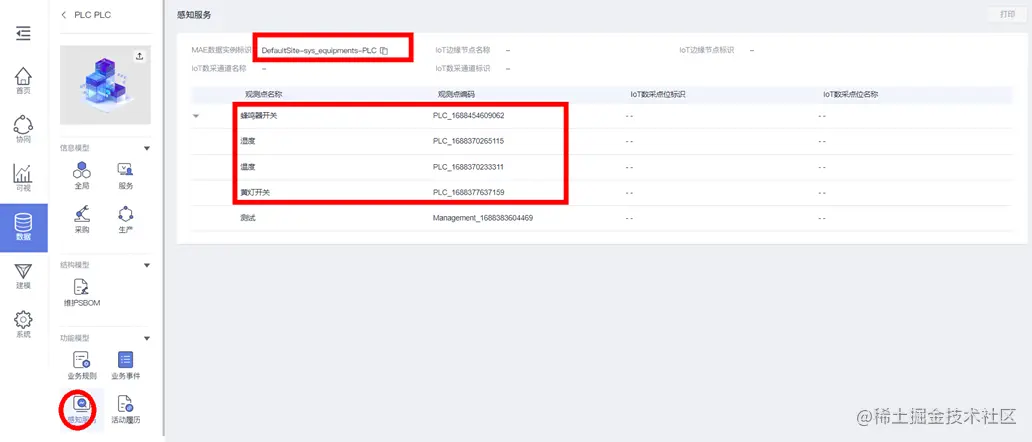1032x442 pixels.
Task: Select the 测试 observation point name
Action: (247, 218)
